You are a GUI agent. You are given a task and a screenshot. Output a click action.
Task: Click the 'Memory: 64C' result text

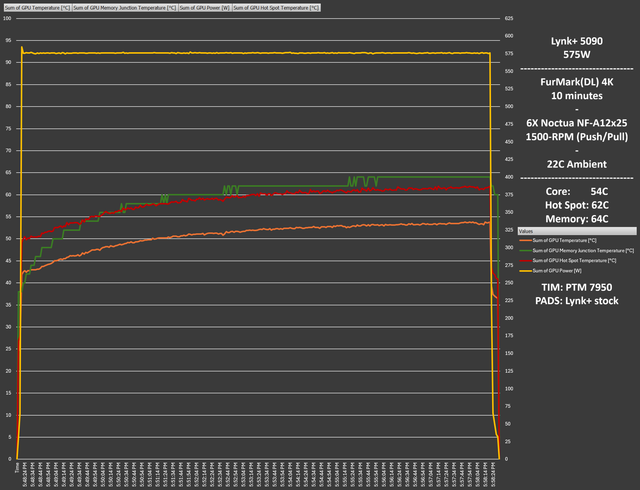(x=577, y=219)
